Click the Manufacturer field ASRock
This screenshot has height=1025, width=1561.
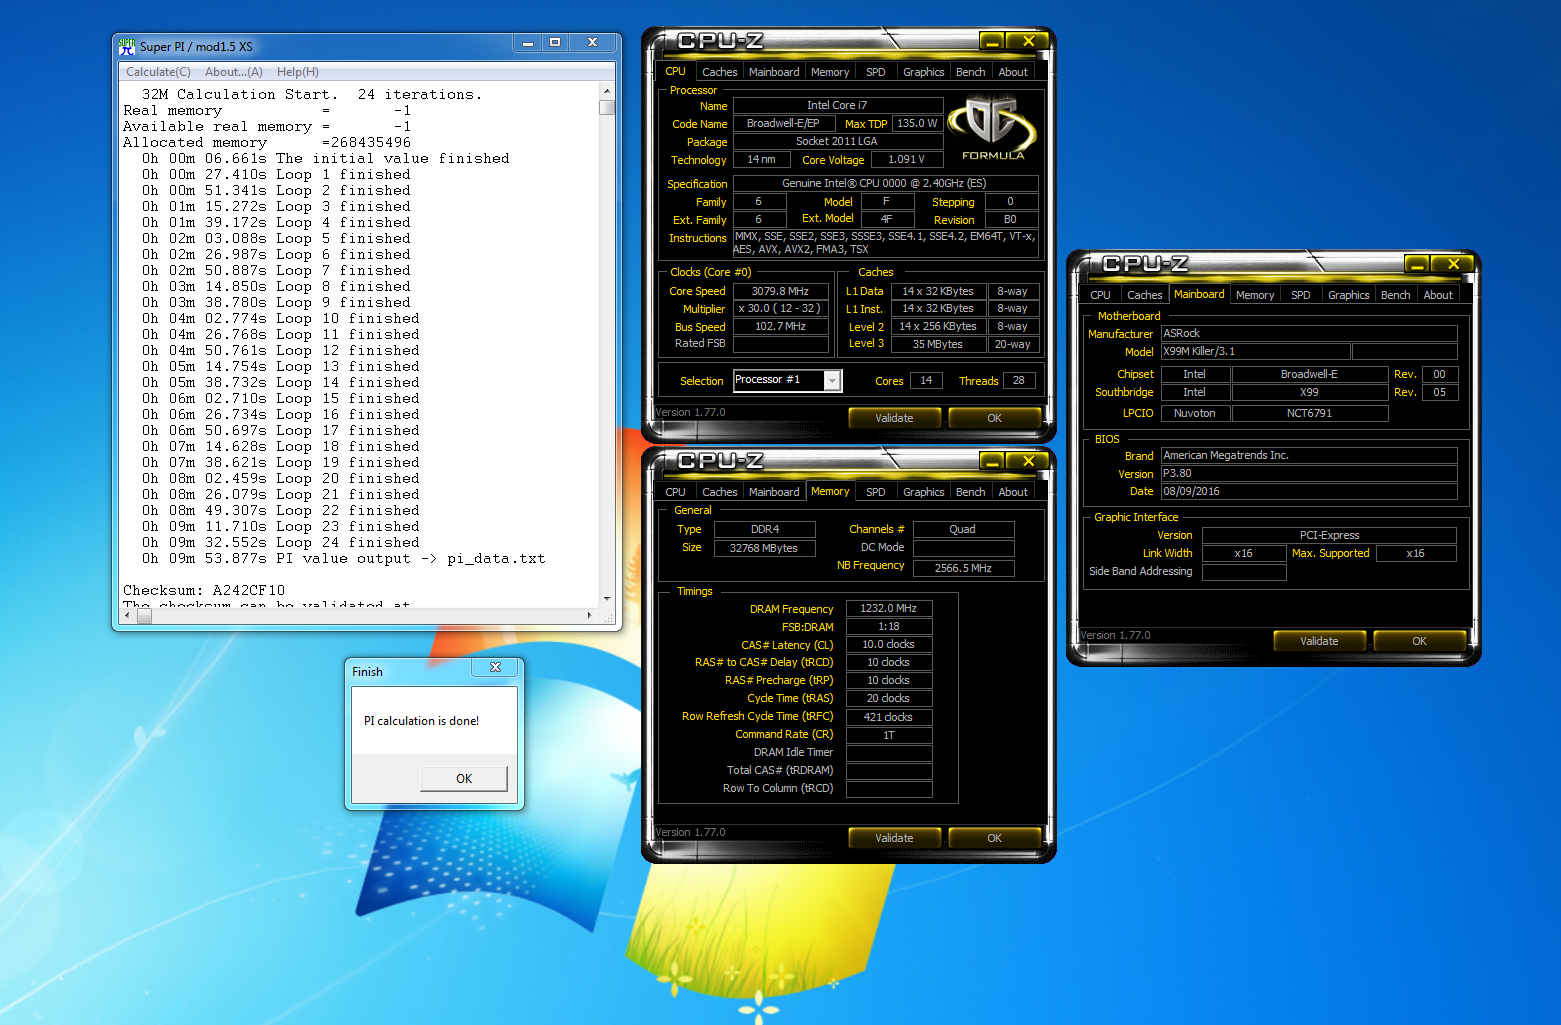[x=1309, y=334]
